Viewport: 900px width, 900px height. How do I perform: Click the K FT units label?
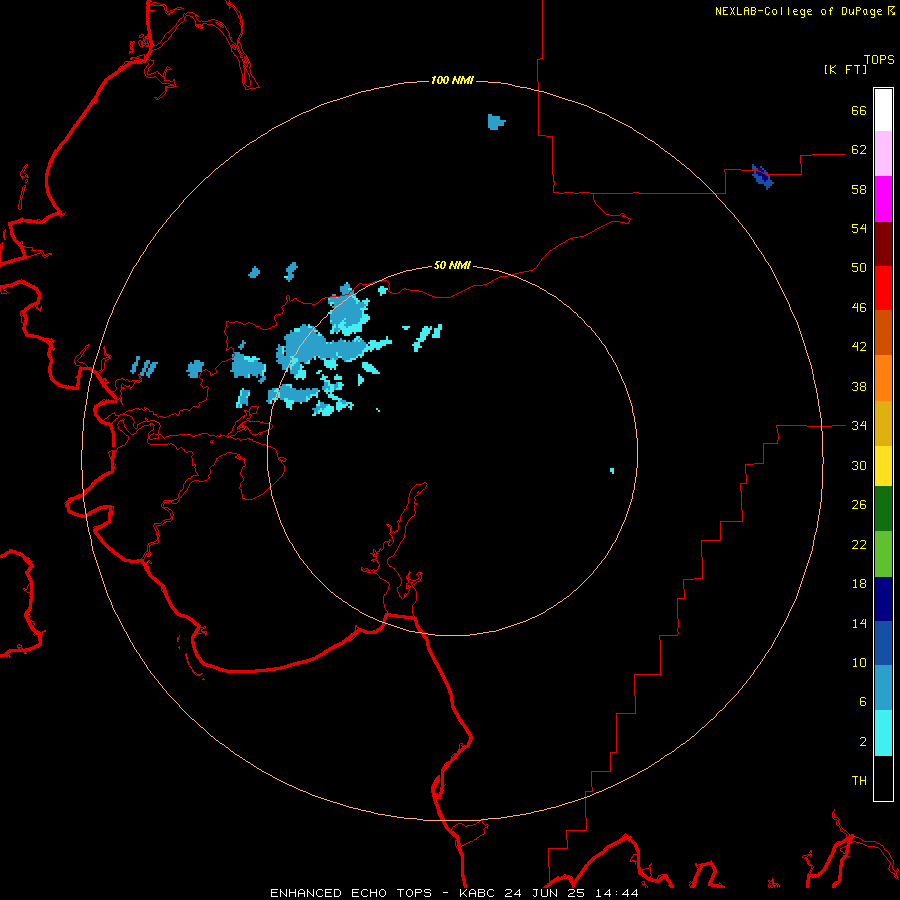coord(846,69)
